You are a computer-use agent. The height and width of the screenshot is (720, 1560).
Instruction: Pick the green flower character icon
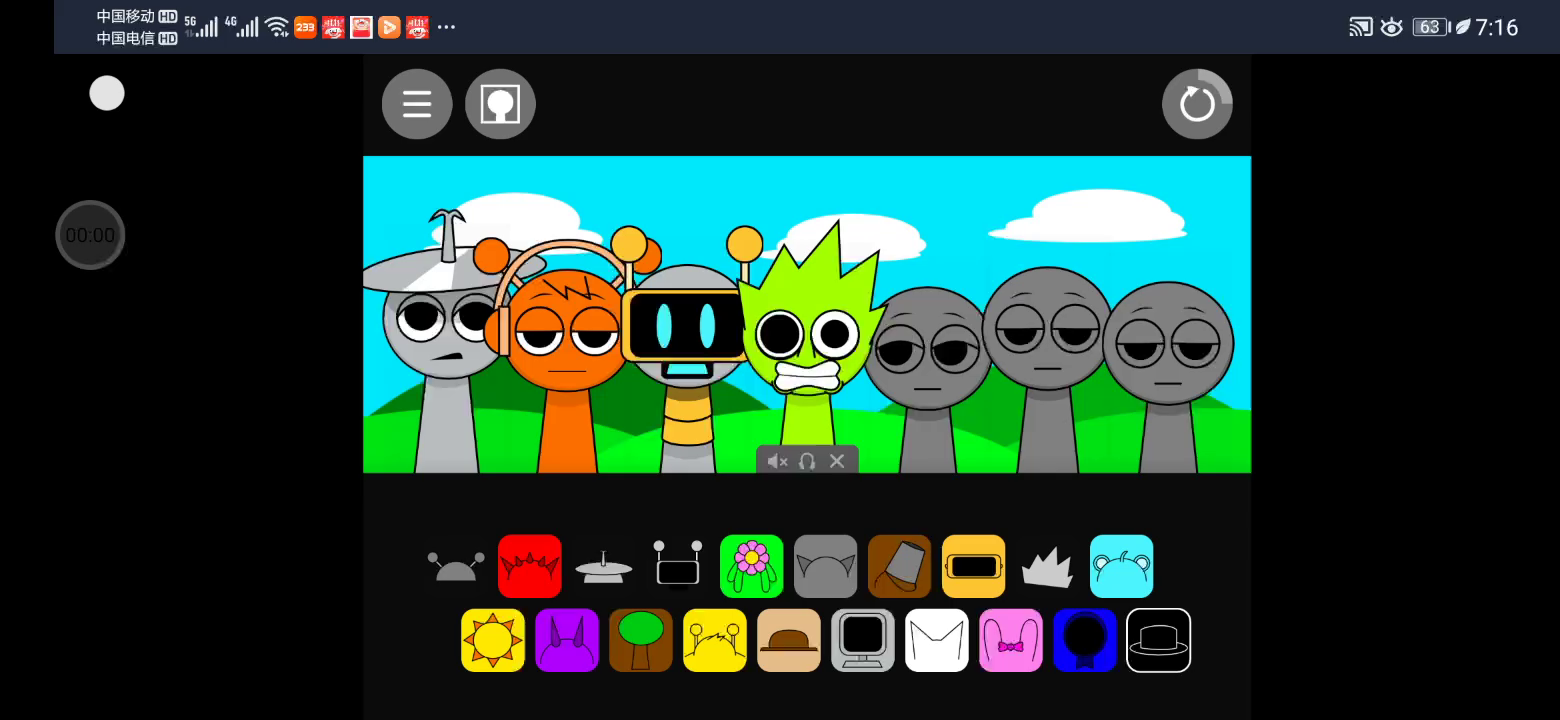(751, 567)
